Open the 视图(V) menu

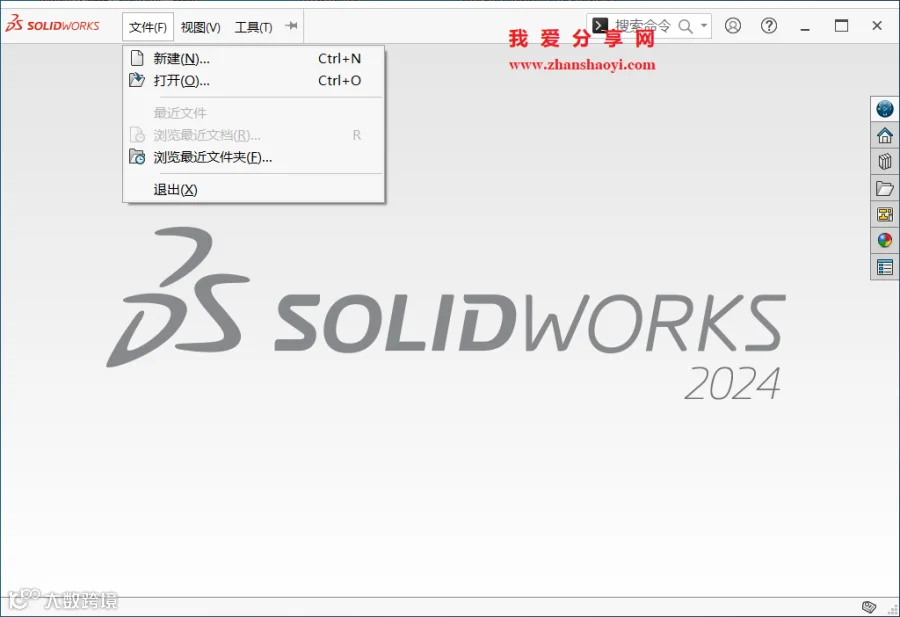(x=200, y=27)
